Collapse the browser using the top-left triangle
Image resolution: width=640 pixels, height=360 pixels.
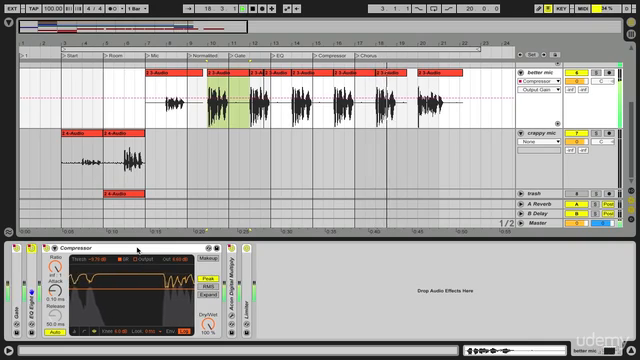9,23
